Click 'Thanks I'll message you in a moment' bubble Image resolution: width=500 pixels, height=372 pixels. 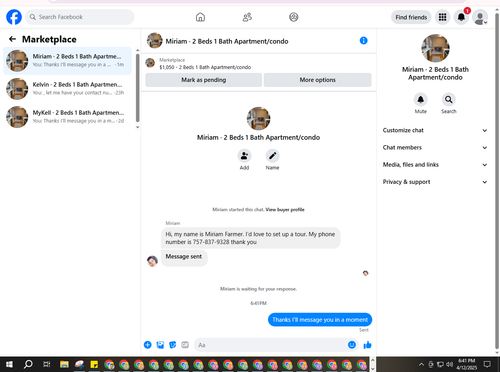(320, 320)
